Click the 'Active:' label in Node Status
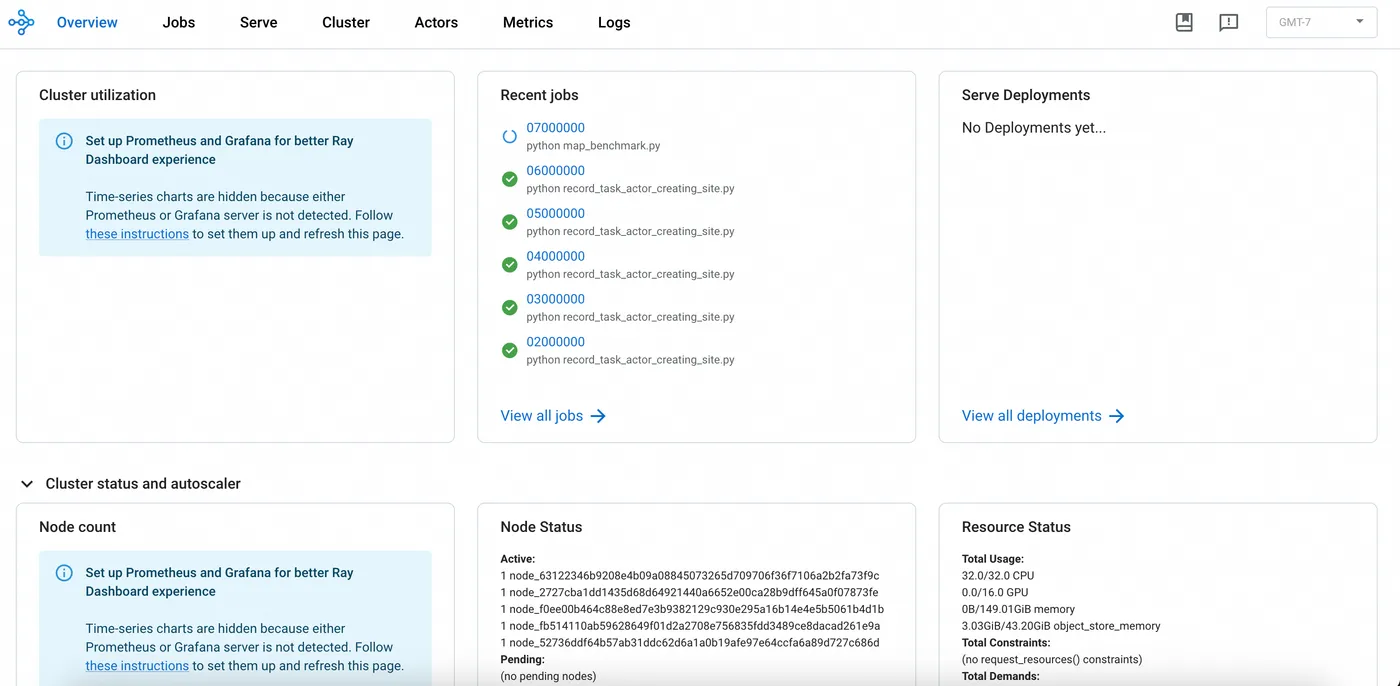Image resolution: width=1400 pixels, height=686 pixels. point(518,559)
